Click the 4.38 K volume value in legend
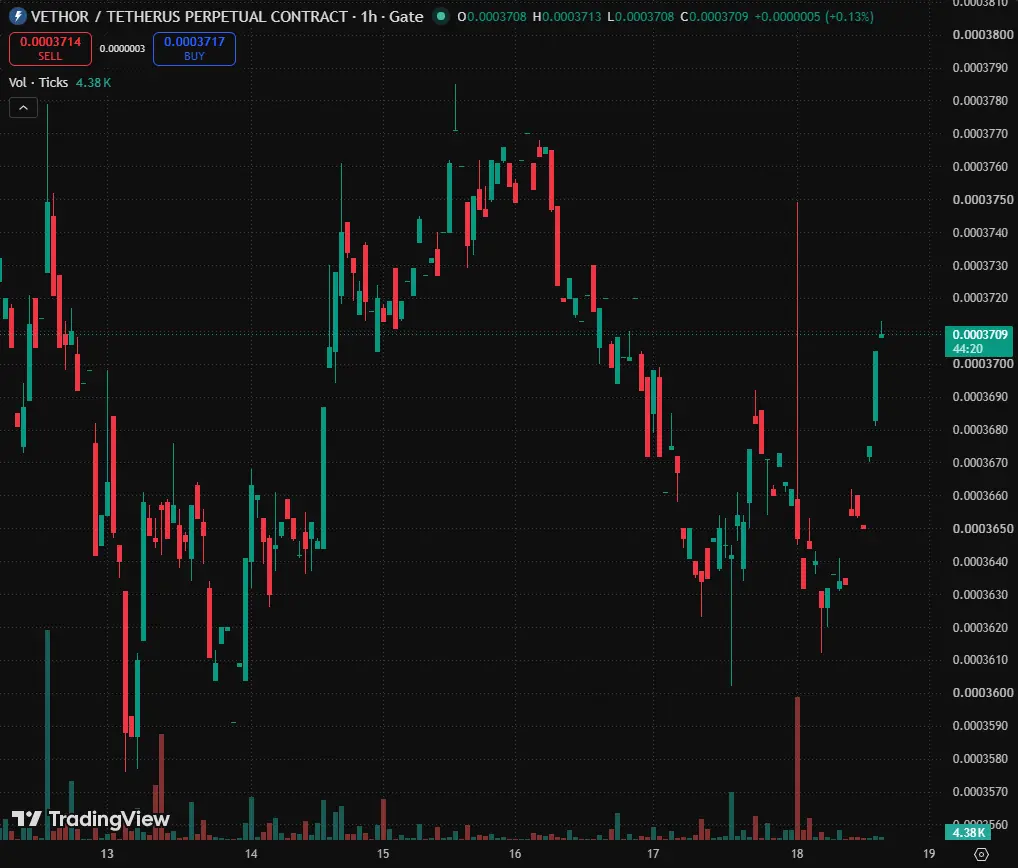Screen dimensions: 1018x868 (x=93, y=82)
